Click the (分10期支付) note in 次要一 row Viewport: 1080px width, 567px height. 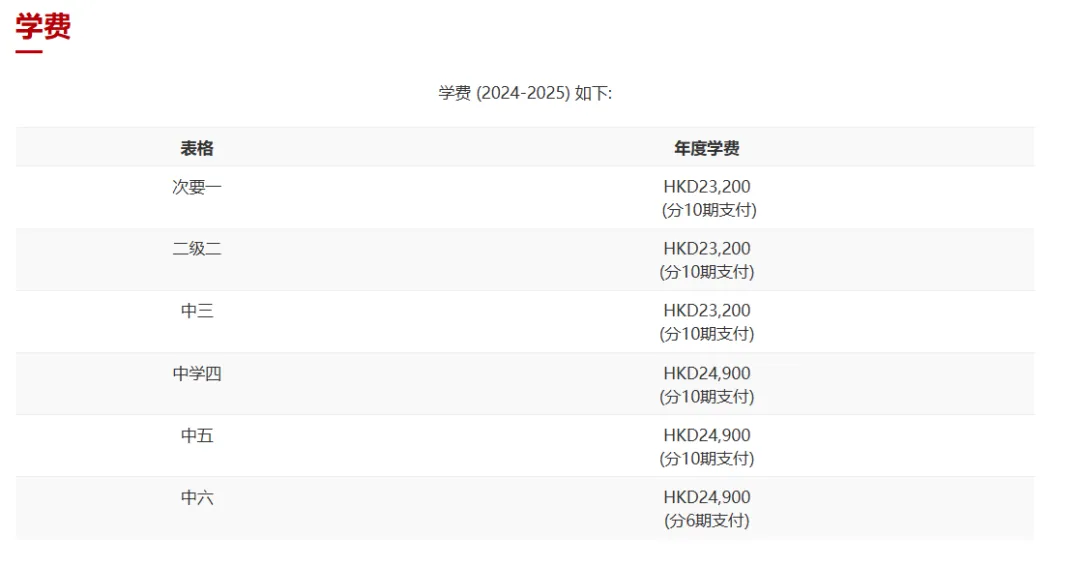pos(708,210)
